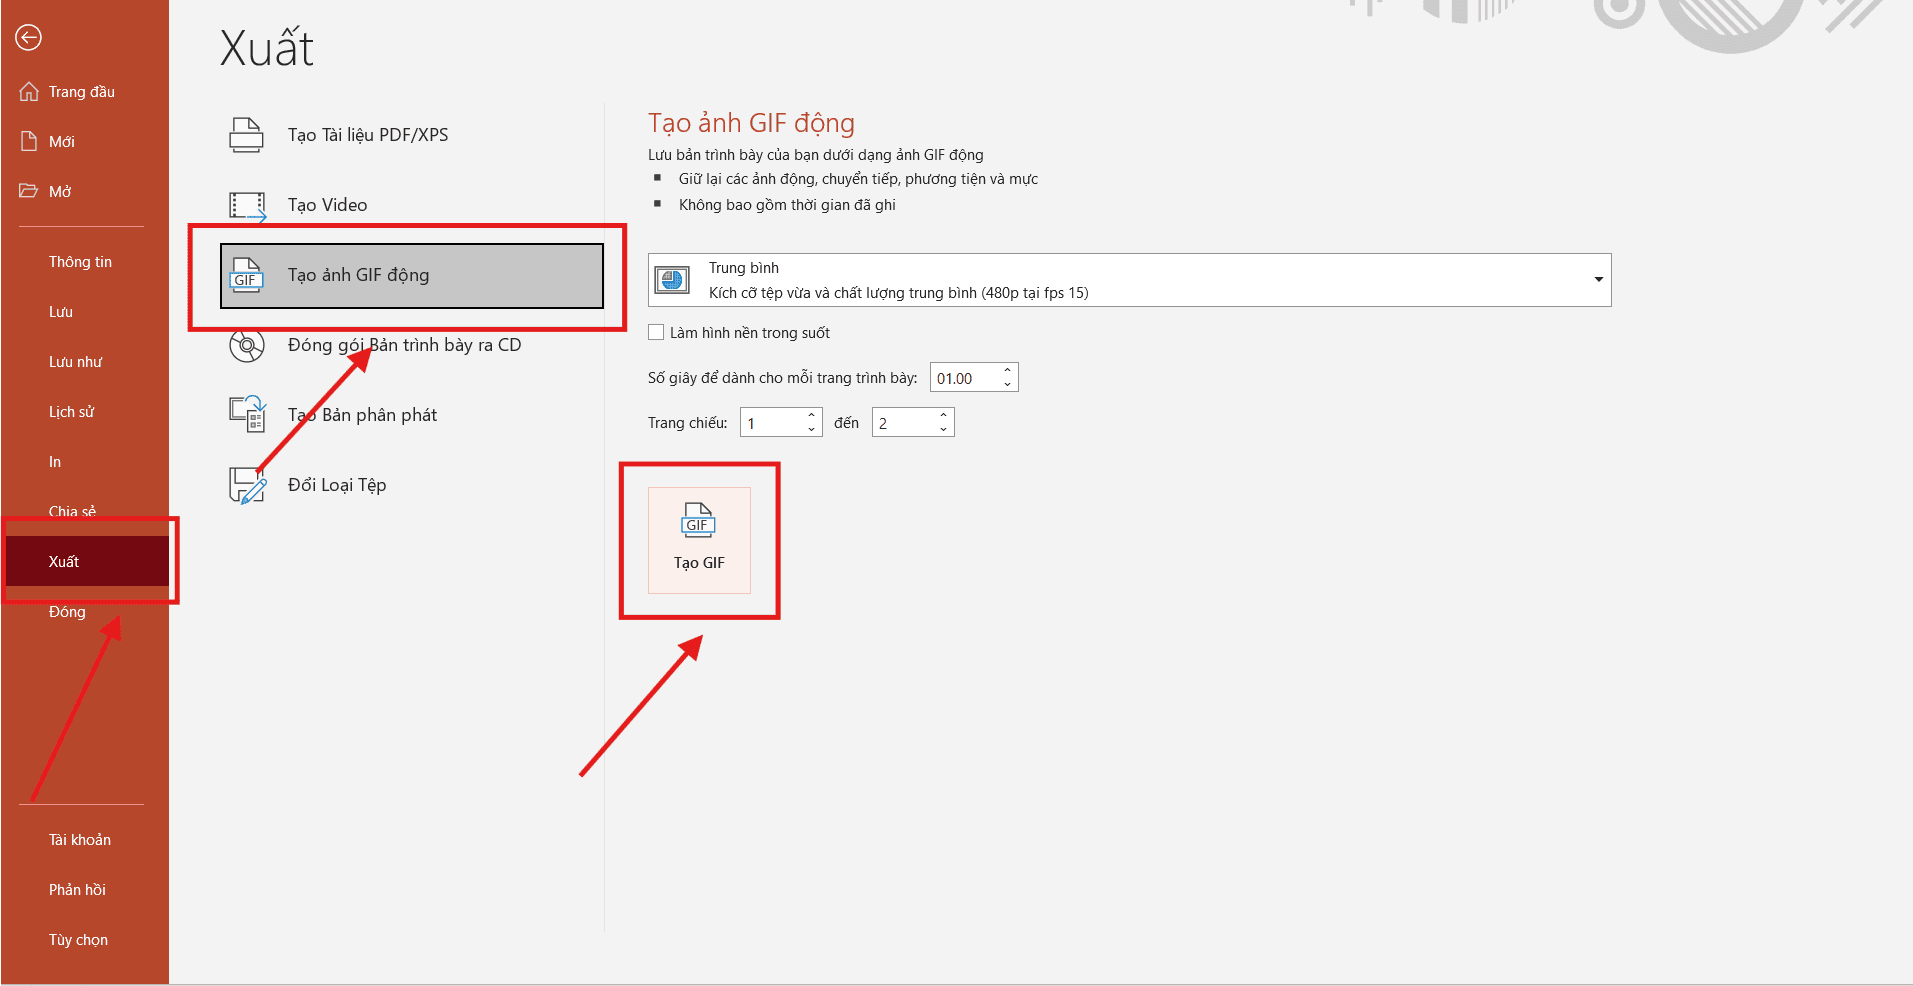Click the Đóng gói Bản trình bày ra CD icon

coord(245,345)
